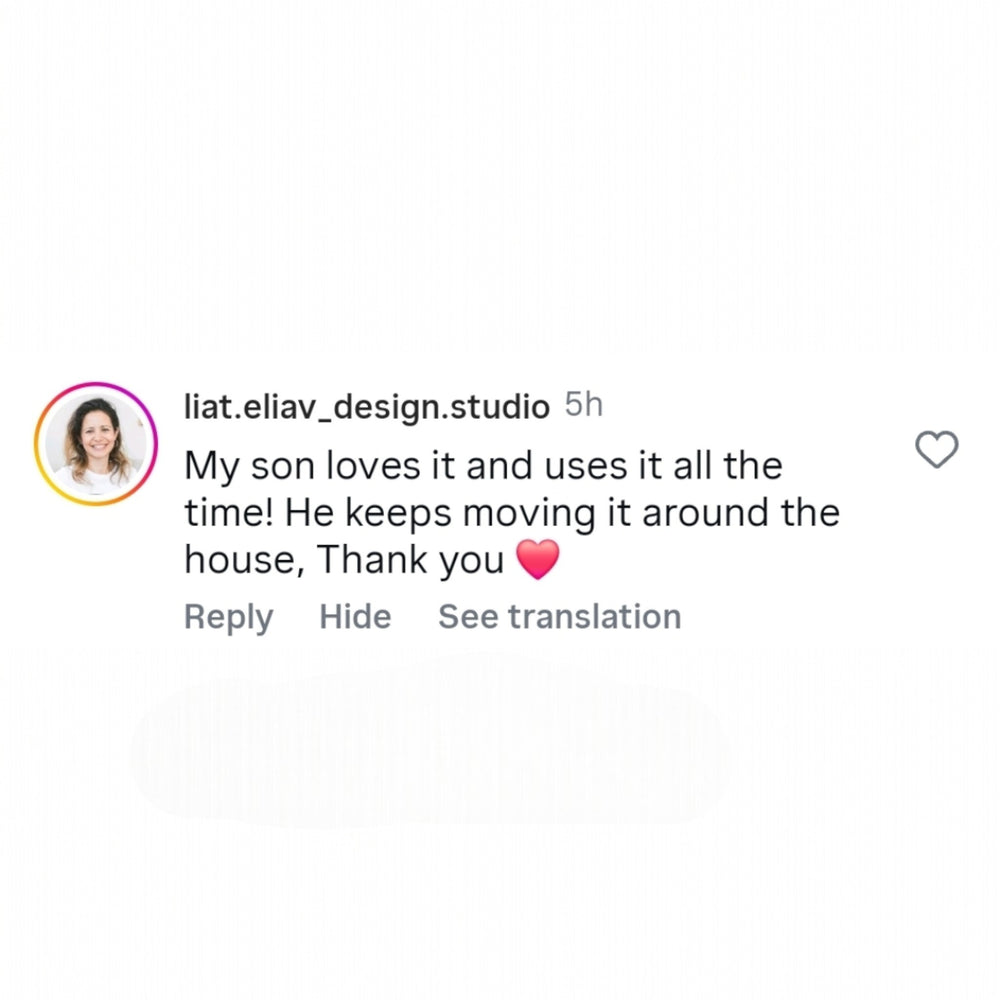Viewport: 1000px width, 1000px height.
Task: Open the commenter's profile picture
Action: point(95,444)
